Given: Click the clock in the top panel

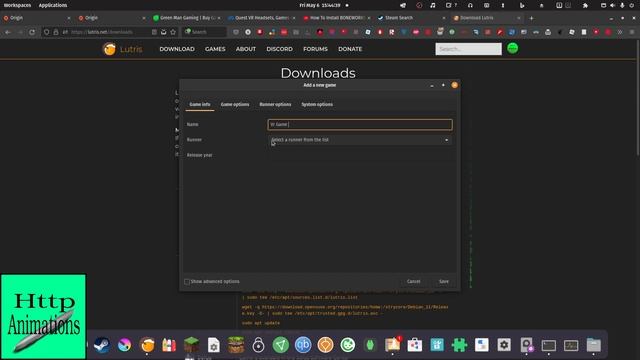Looking at the screenshot, I should click(x=320, y=5).
